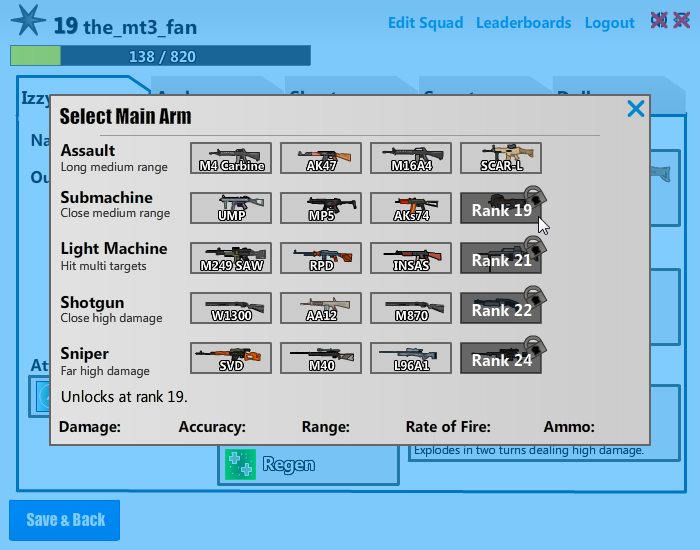Viewport: 700px width, 550px height.
Task: Open the Leaderboards page
Action: coord(524,23)
